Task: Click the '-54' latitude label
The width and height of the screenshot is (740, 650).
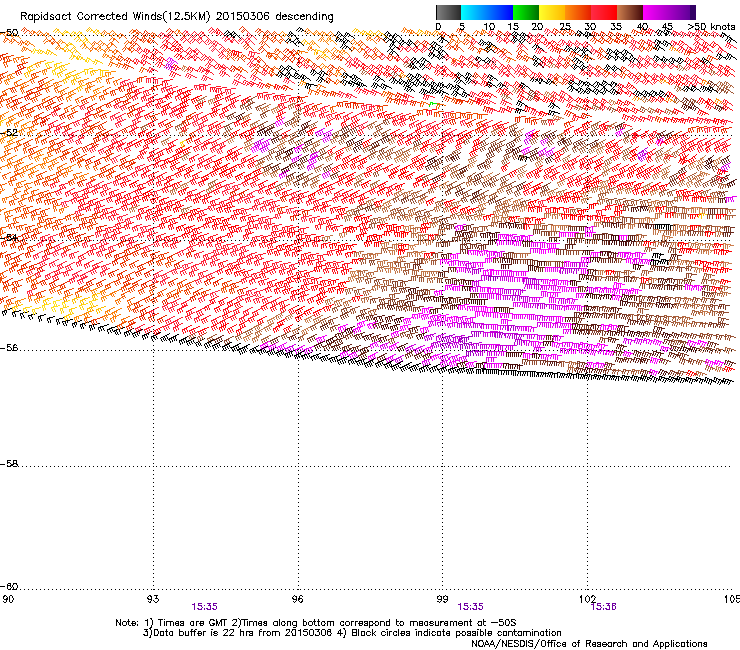Action: tap(9, 237)
